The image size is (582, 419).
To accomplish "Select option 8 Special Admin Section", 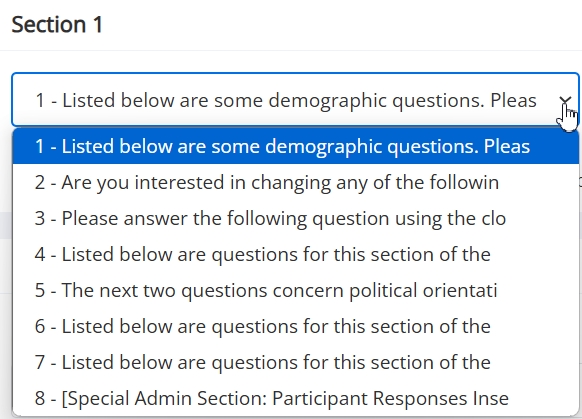I will [x=295, y=398].
